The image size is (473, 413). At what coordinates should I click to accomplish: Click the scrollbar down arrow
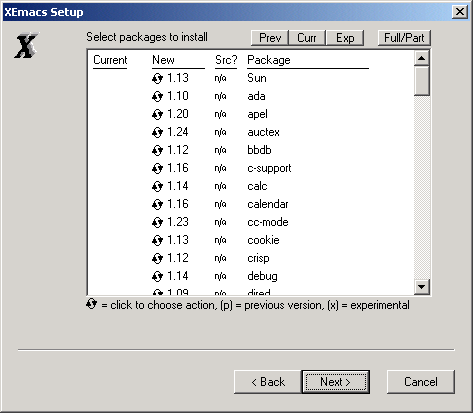[422, 287]
